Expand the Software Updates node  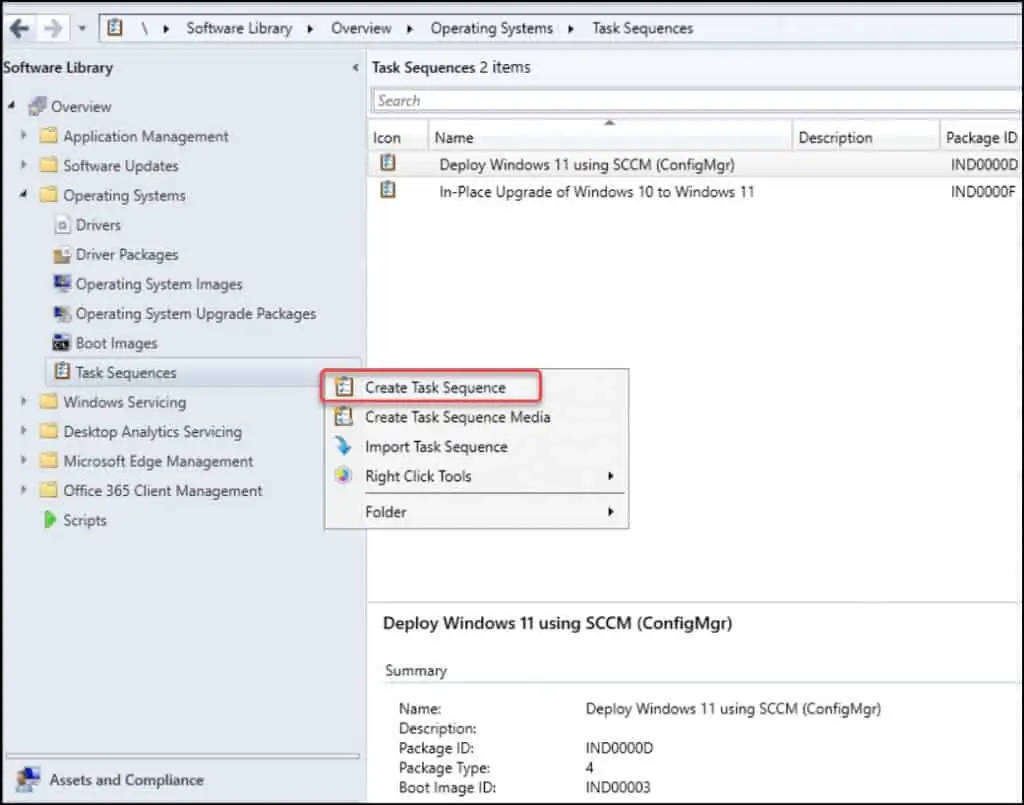(24, 165)
